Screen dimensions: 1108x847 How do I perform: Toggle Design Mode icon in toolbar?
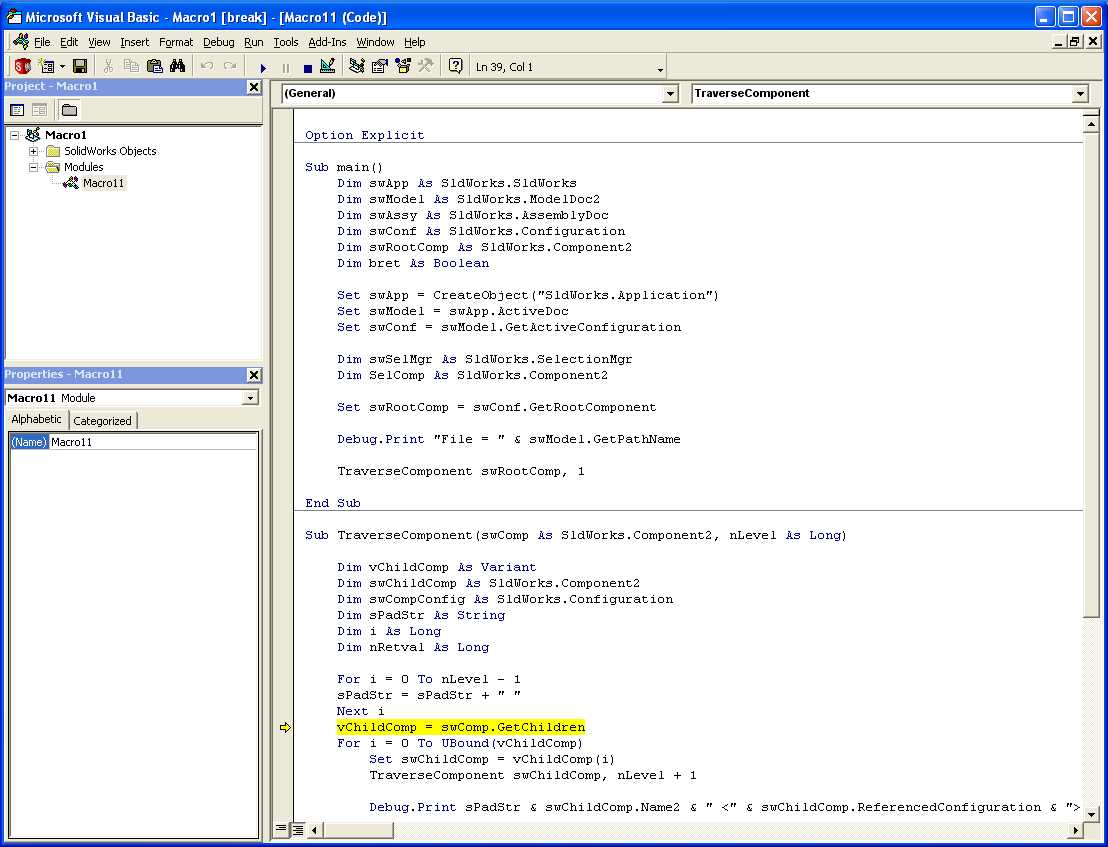(x=328, y=67)
